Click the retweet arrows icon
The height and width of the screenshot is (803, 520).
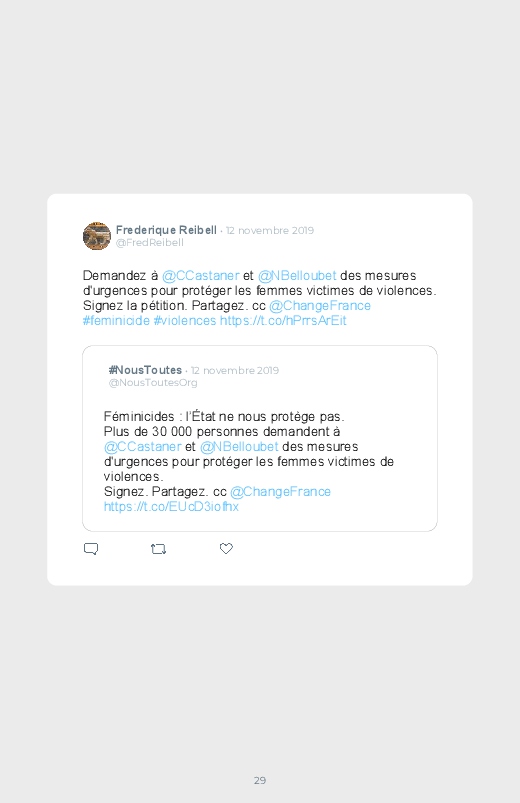coord(158,549)
